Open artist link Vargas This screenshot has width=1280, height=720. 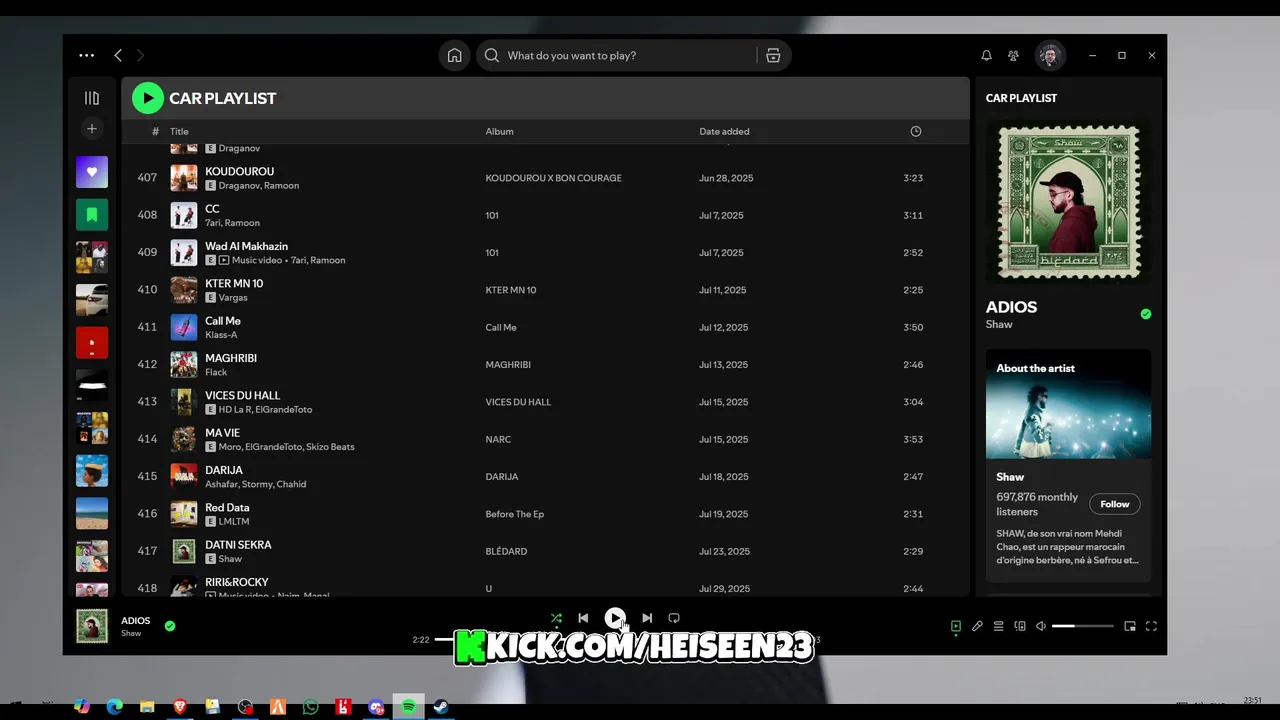tap(233, 298)
